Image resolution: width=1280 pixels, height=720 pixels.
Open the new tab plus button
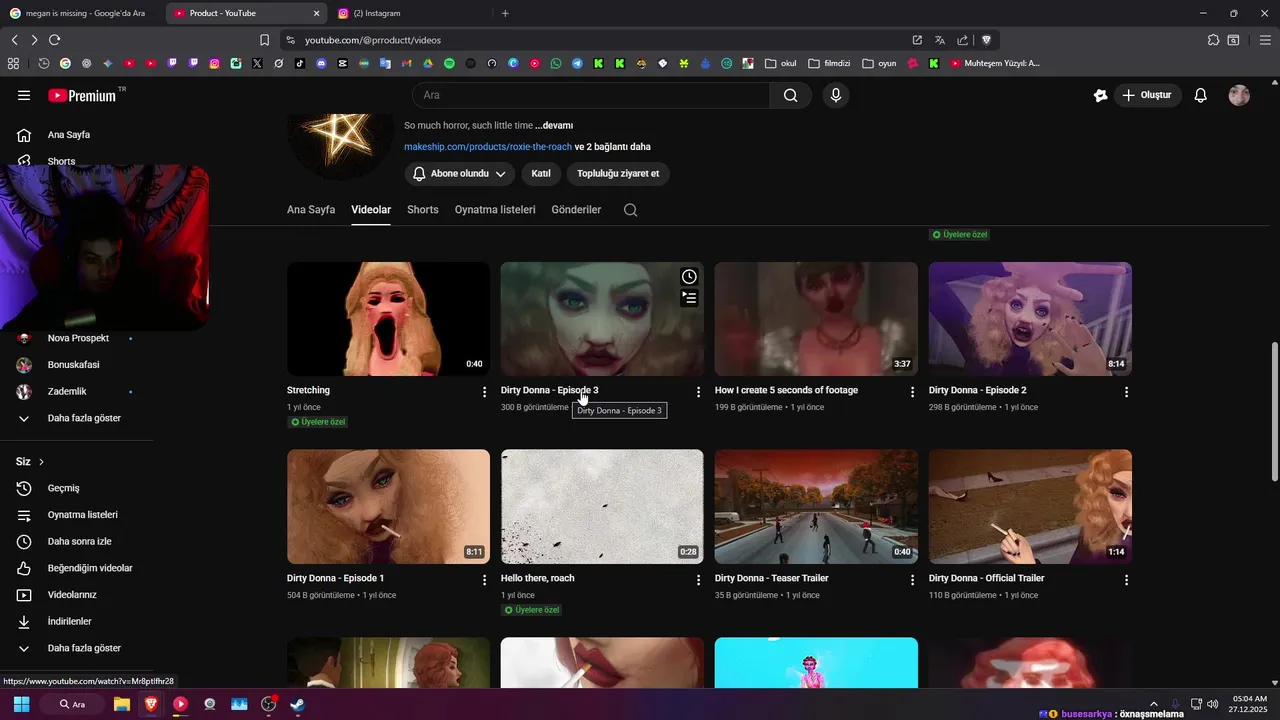click(x=505, y=13)
